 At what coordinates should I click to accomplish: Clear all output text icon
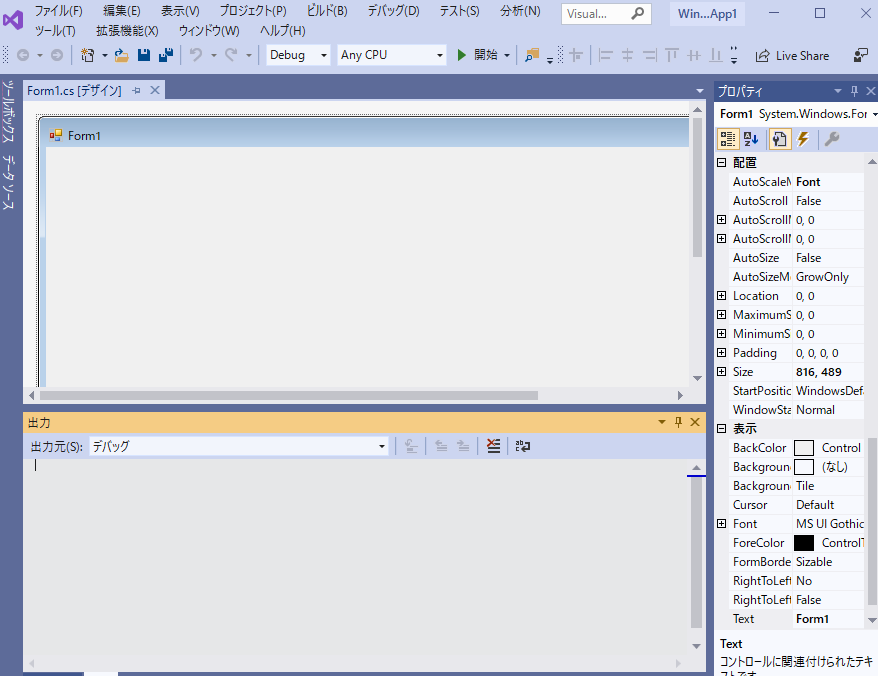[x=493, y=446]
